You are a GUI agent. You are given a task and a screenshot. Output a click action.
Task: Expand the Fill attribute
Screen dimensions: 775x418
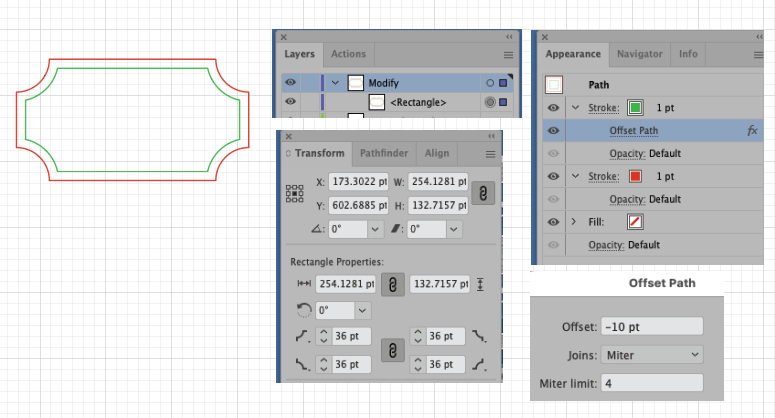click(574, 222)
